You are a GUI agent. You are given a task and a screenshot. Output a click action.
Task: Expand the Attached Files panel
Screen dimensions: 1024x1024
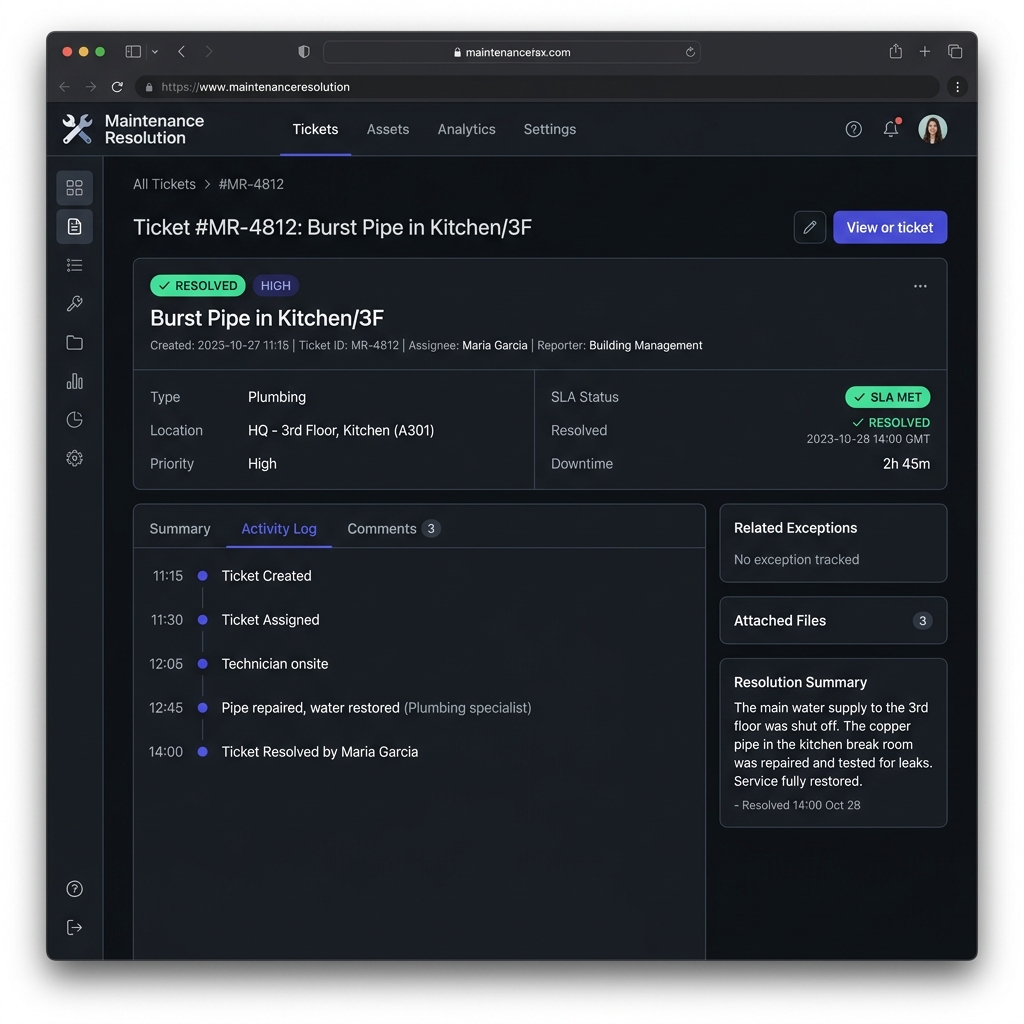pyautogui.click(x=833, y=620)
